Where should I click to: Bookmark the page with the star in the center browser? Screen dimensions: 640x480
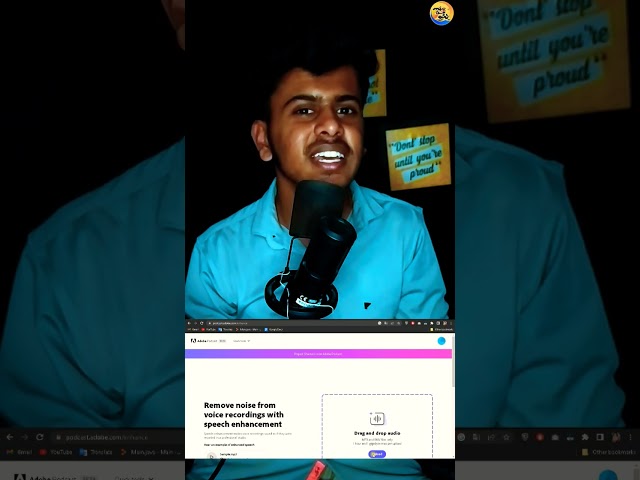(399, 323)
